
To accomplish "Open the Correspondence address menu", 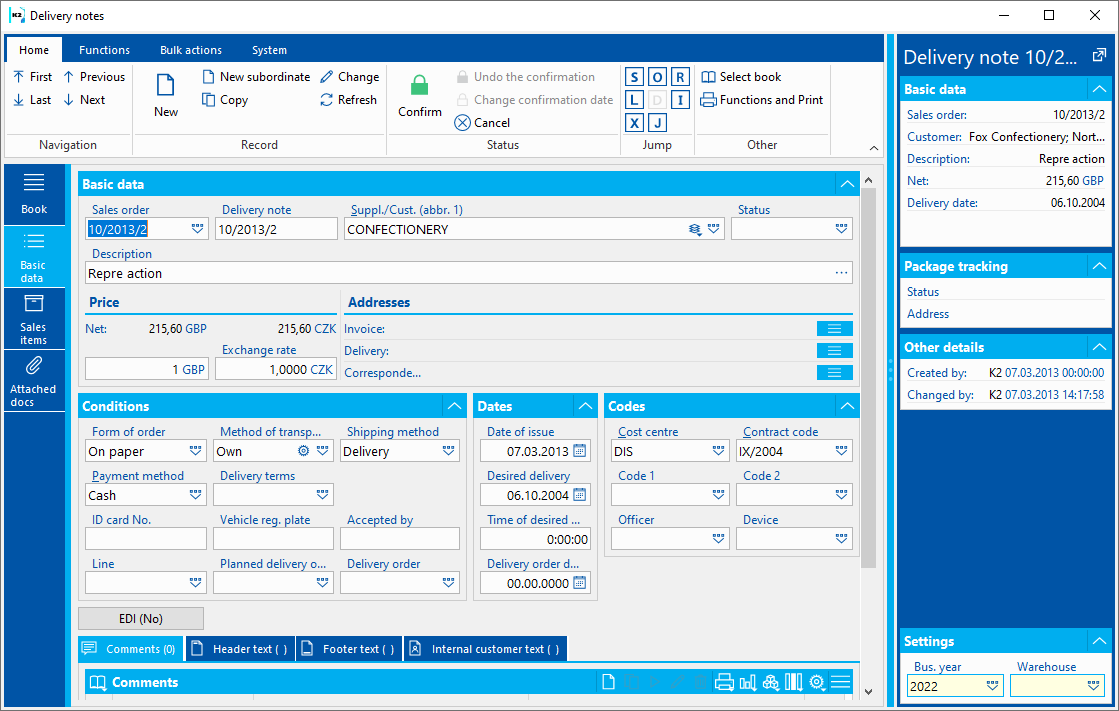I will (x=834, y=373).
